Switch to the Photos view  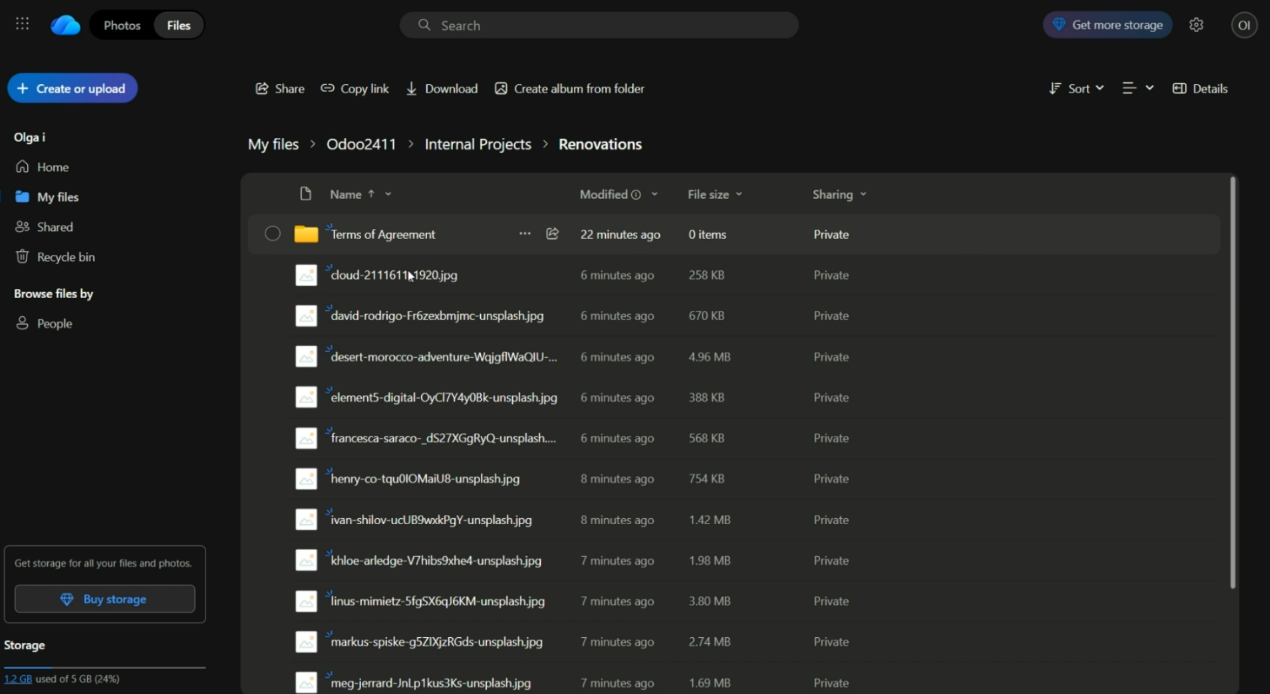pos(122,25)
